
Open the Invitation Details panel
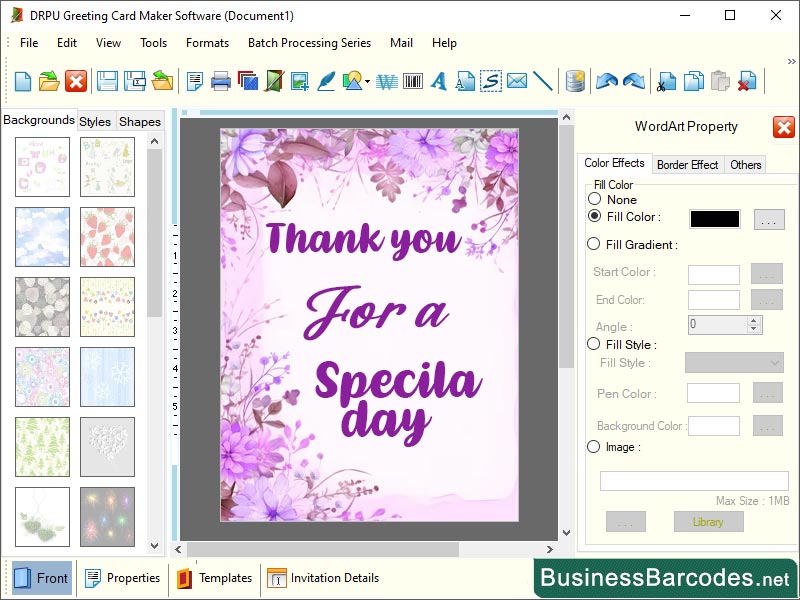coord(323,578)
